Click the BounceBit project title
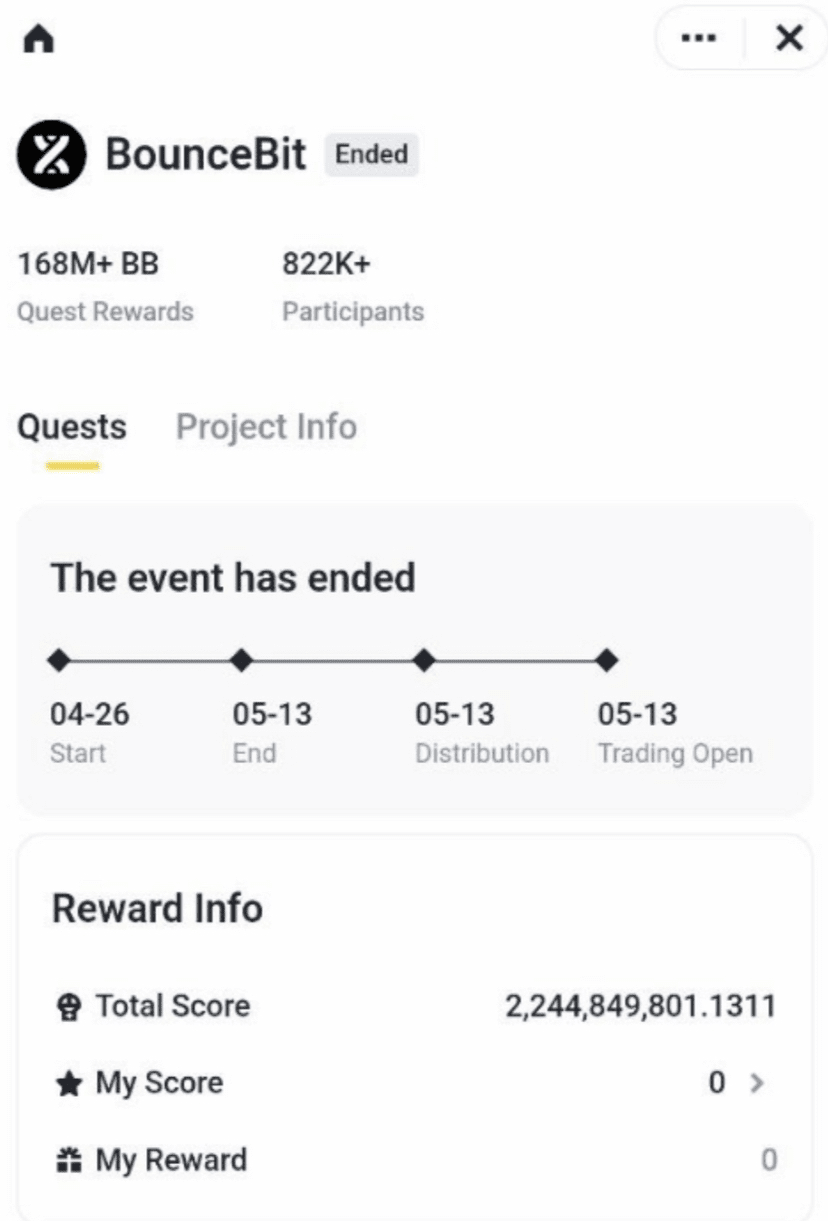The image size is (828, 1221). 206,156
